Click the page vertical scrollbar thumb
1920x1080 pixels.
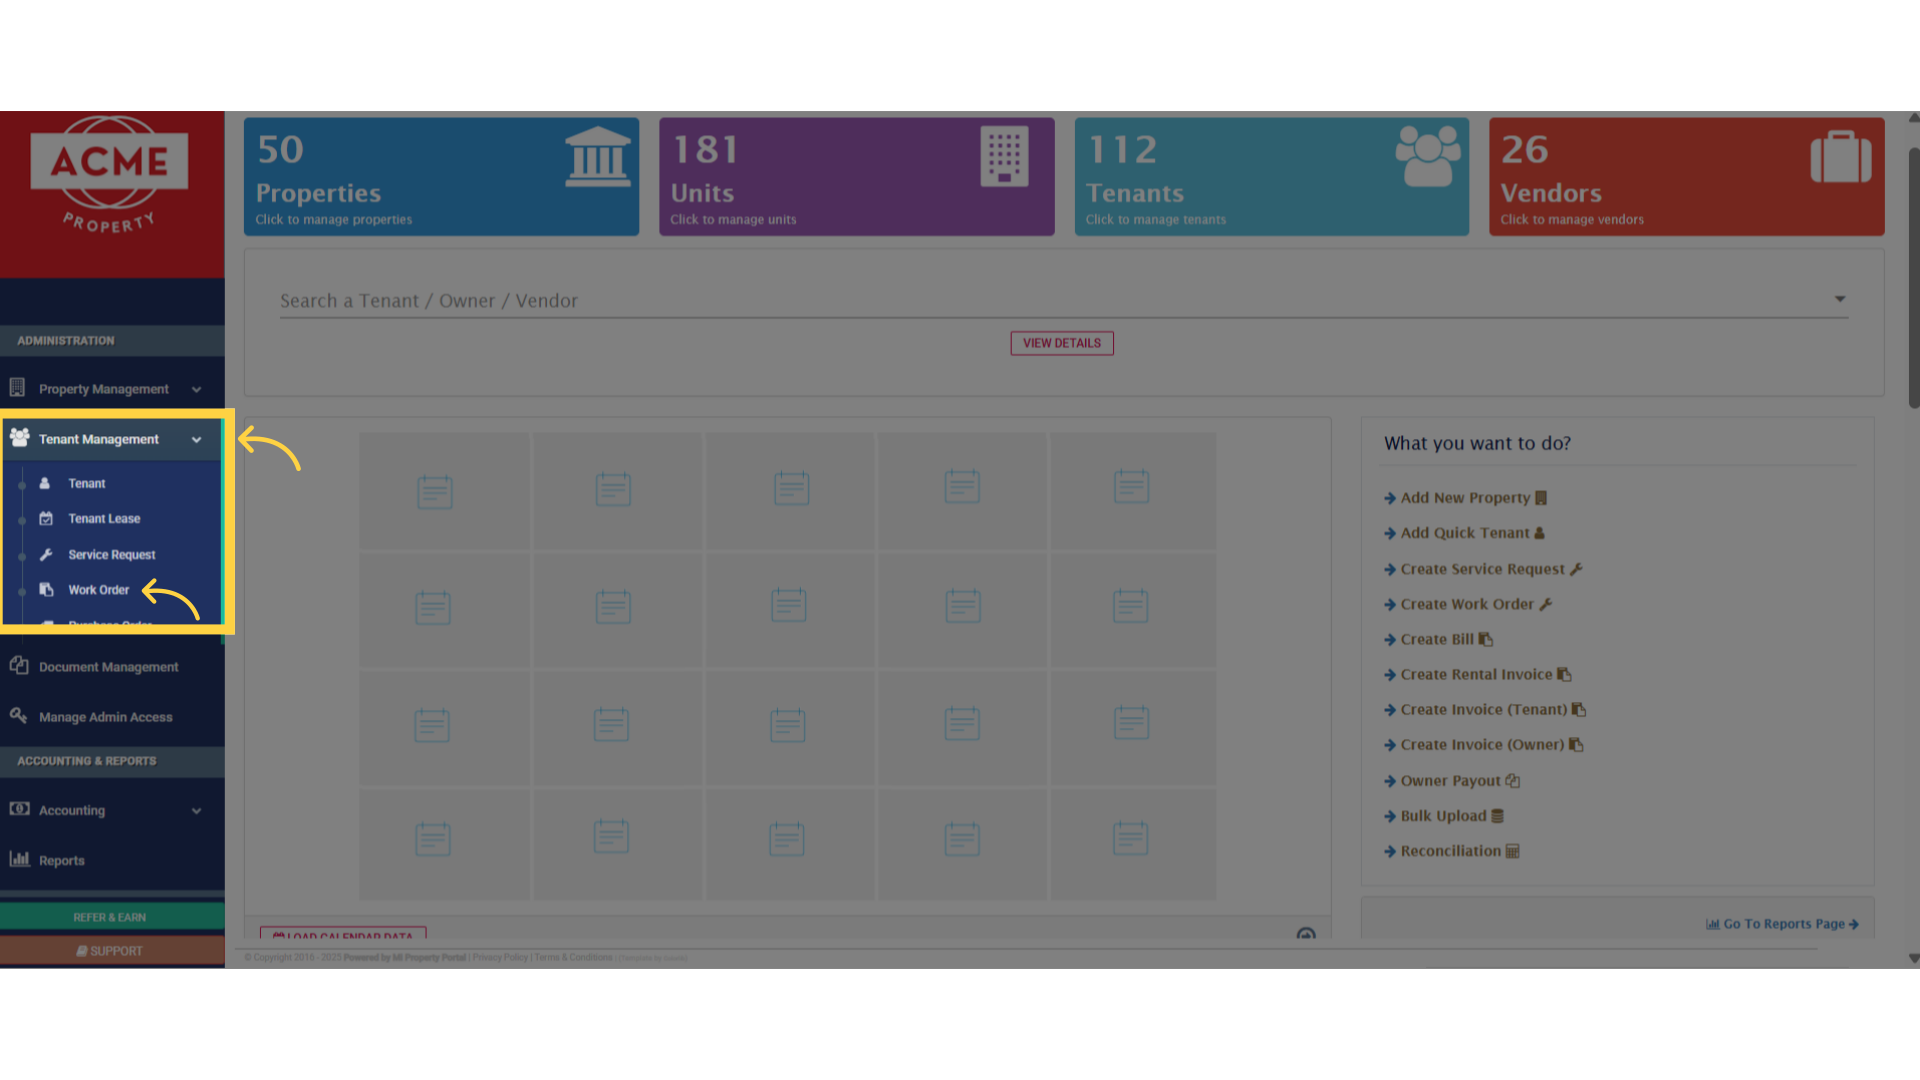tap(1912, 278)
